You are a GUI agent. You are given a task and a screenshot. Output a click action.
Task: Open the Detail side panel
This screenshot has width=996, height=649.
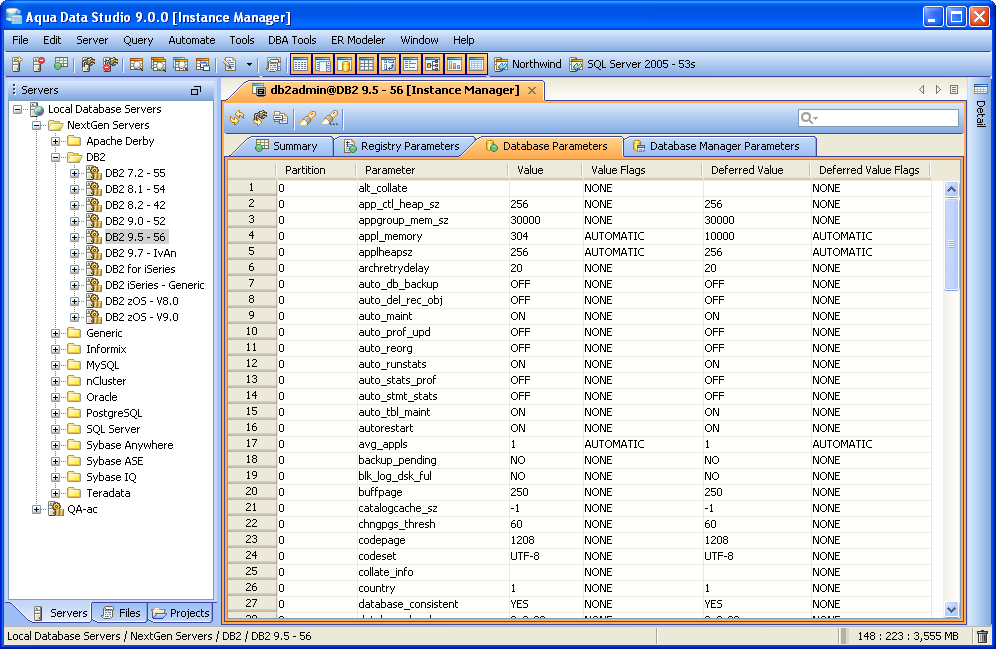tap(981, 105)
